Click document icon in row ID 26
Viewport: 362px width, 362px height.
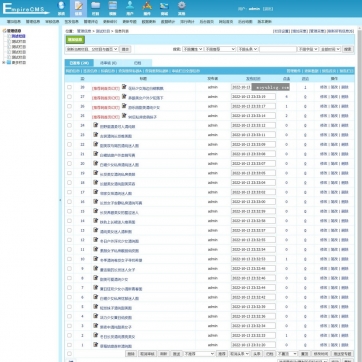click(x=124, y=106)
